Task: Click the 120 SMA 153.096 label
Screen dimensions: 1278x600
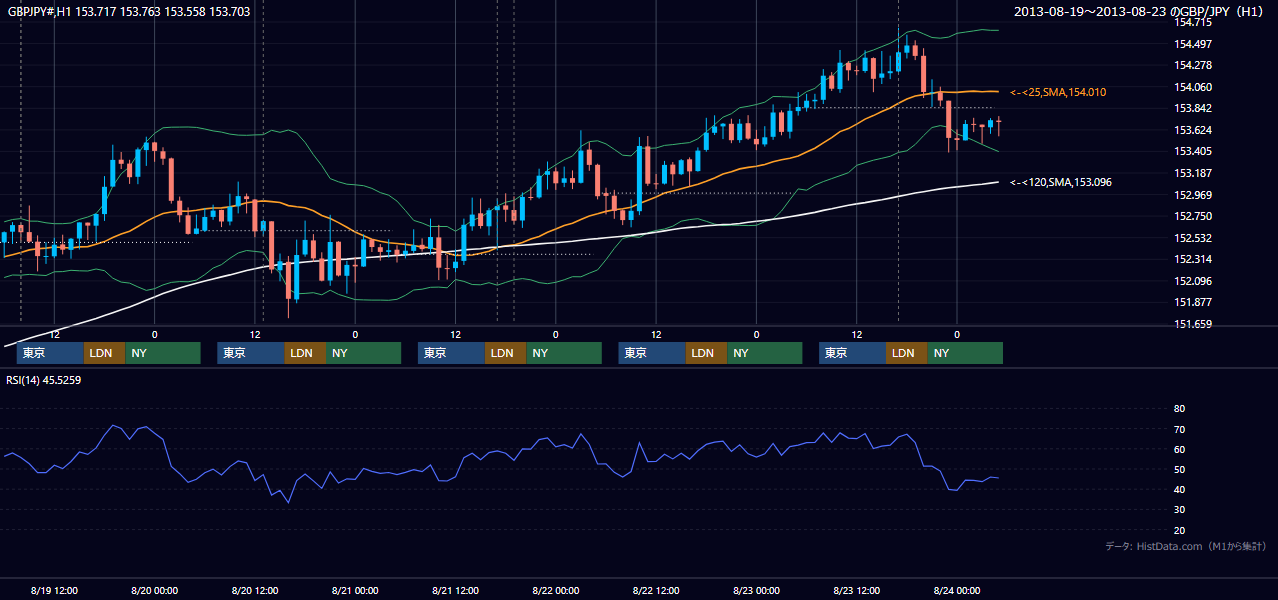Action: [1061, 182]
